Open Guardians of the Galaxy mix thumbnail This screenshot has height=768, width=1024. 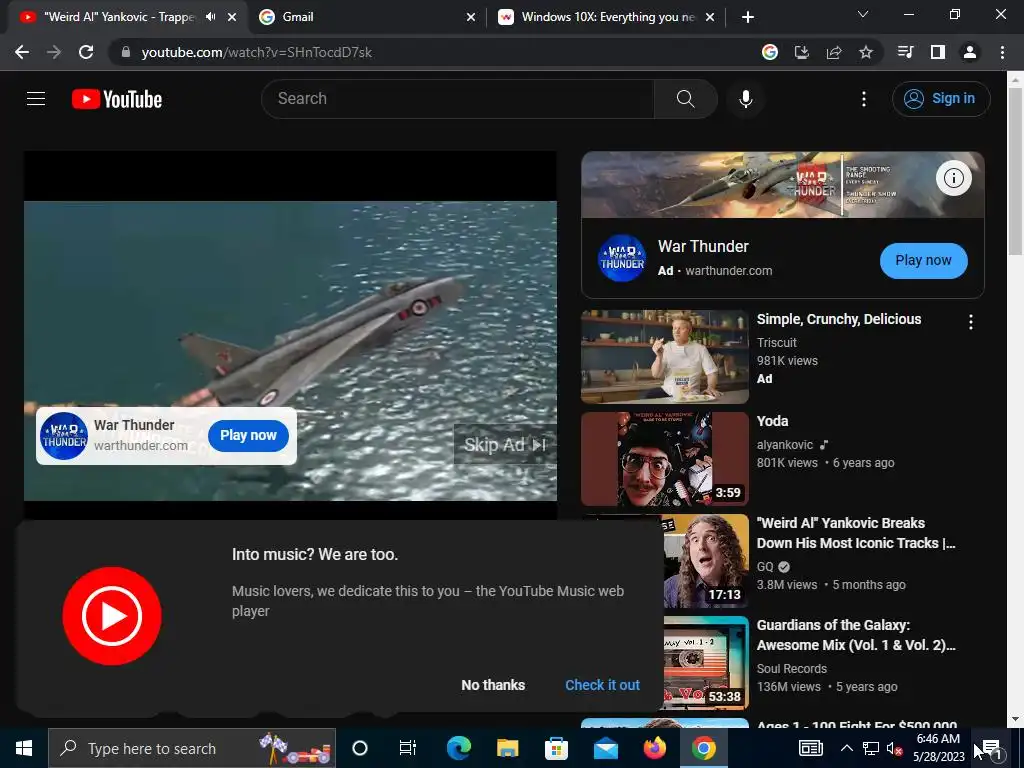click(706, 662)
